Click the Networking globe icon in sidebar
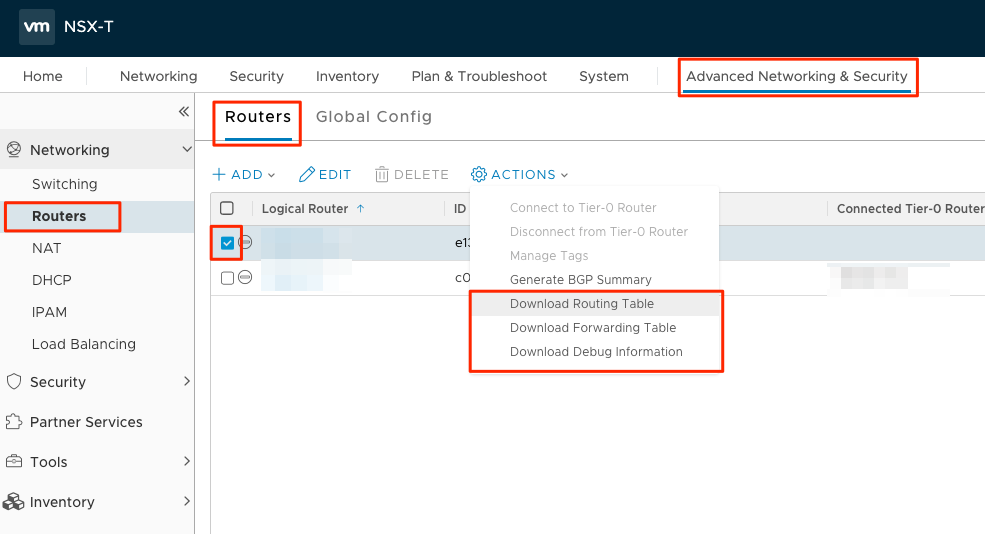 pos(13,150)
